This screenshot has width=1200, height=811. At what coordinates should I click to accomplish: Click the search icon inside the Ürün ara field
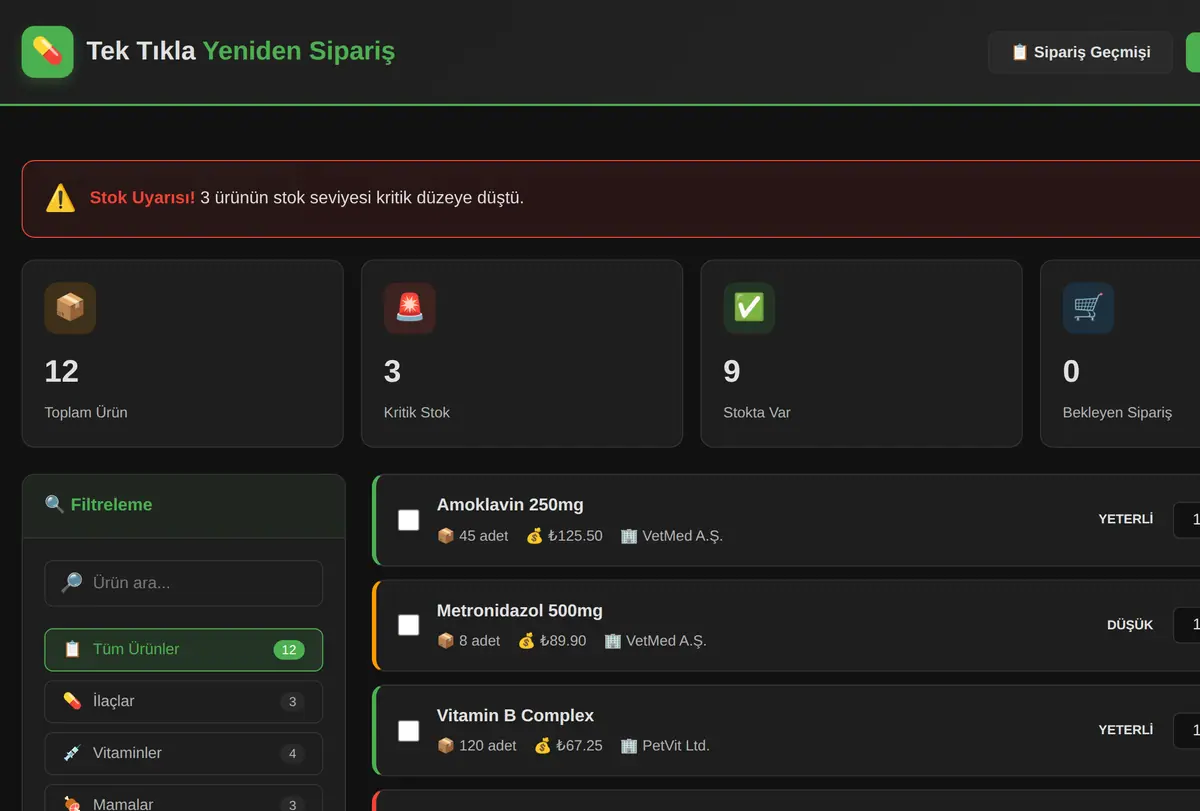(x=72, y=583)
